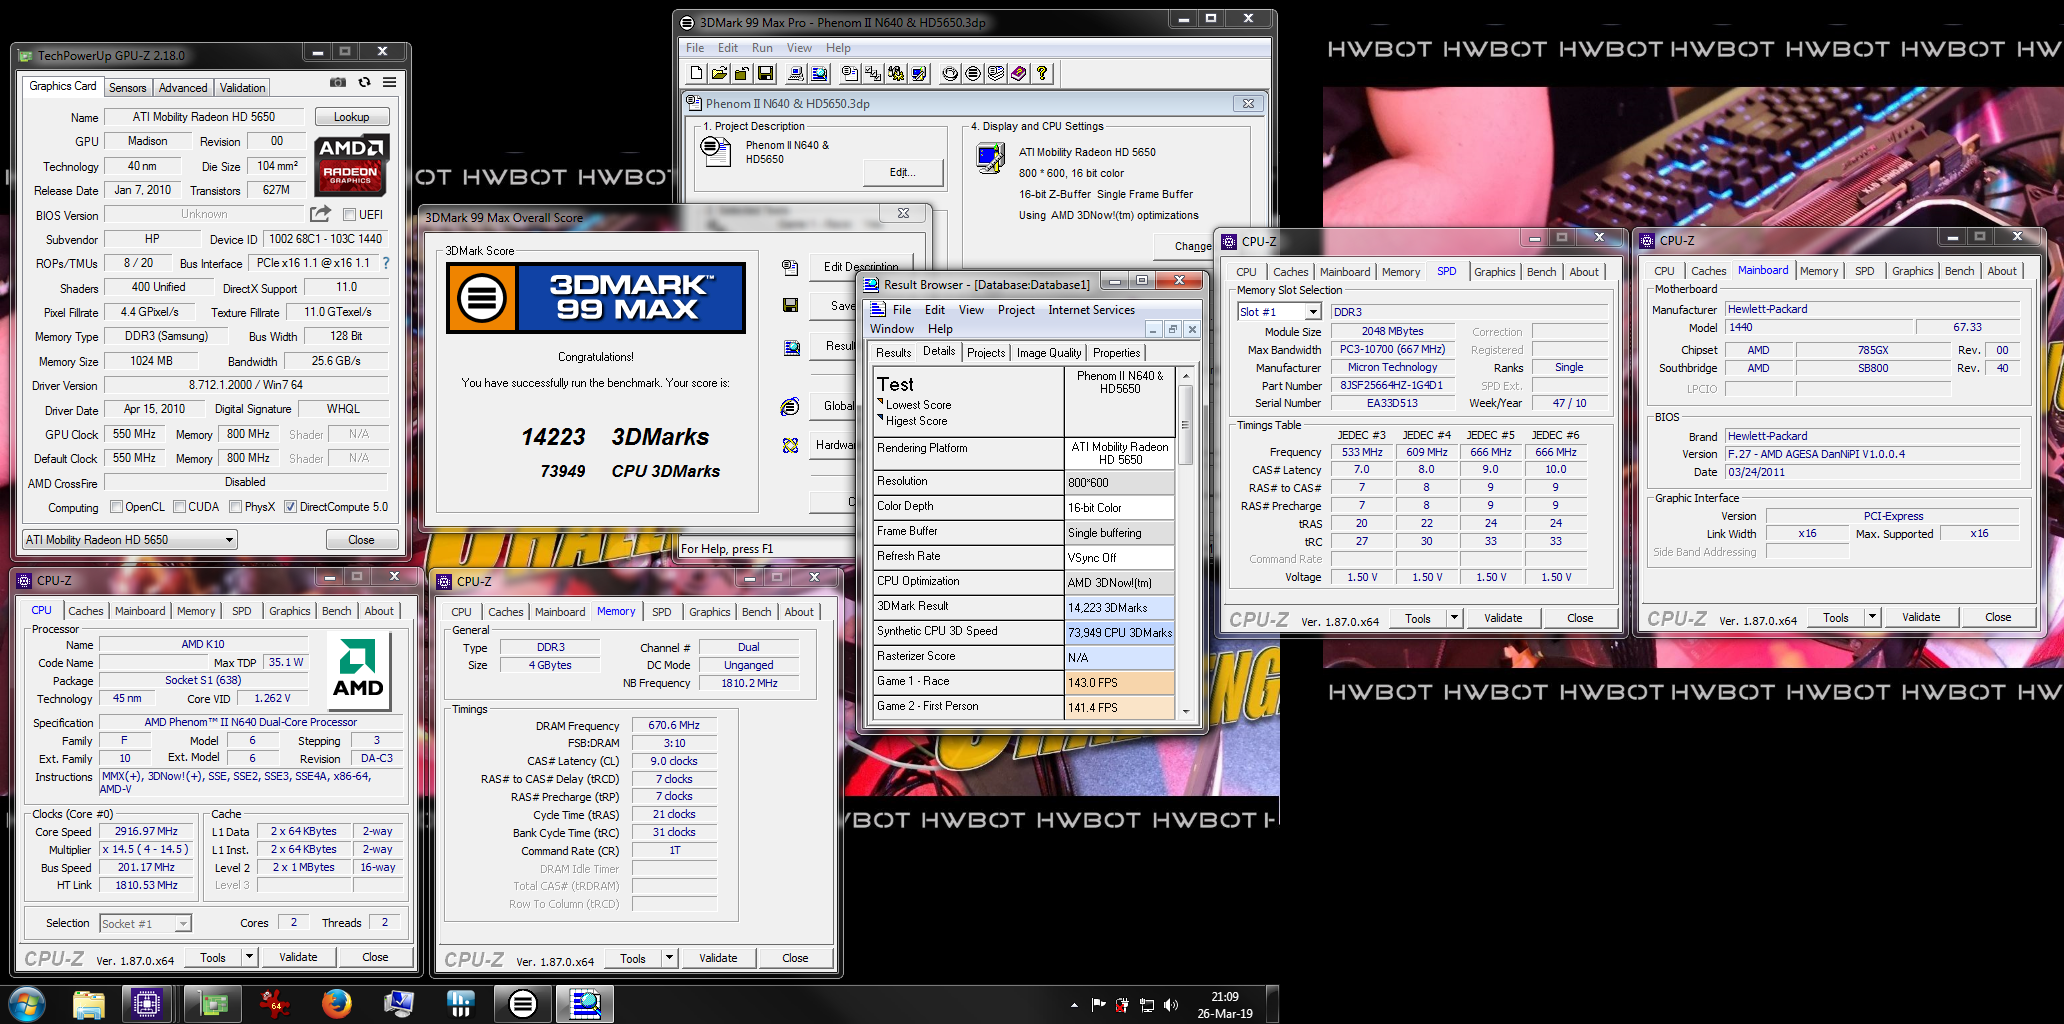Click the Project Description document icon in 3DMark toolbar
The height and width of the screenshot is (1024, 2064).
pos(849,73)
